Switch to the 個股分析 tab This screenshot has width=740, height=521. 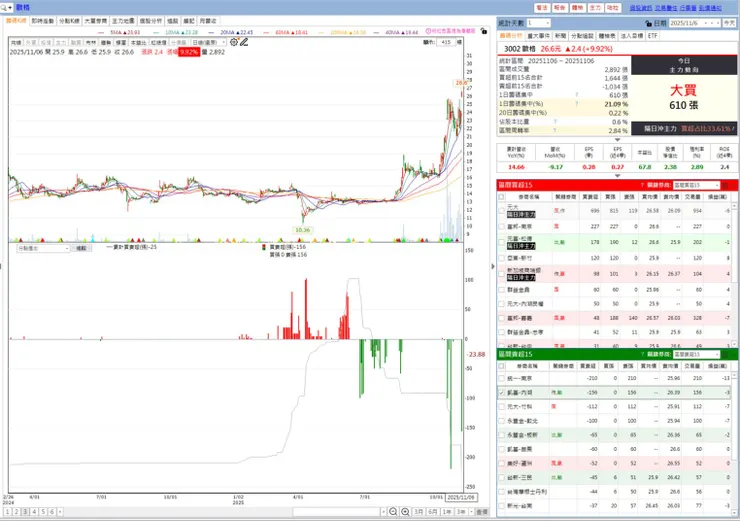pos(151,21)
